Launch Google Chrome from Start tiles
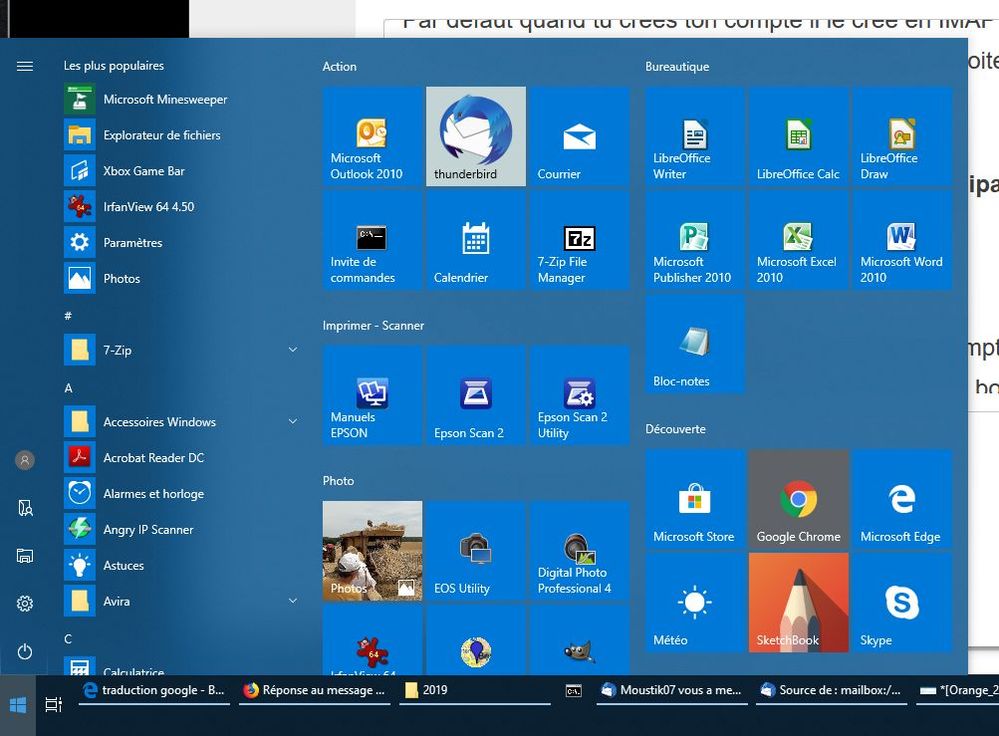Screen dimensions: 999x736 pyautogui.click(x=798, y=499)
